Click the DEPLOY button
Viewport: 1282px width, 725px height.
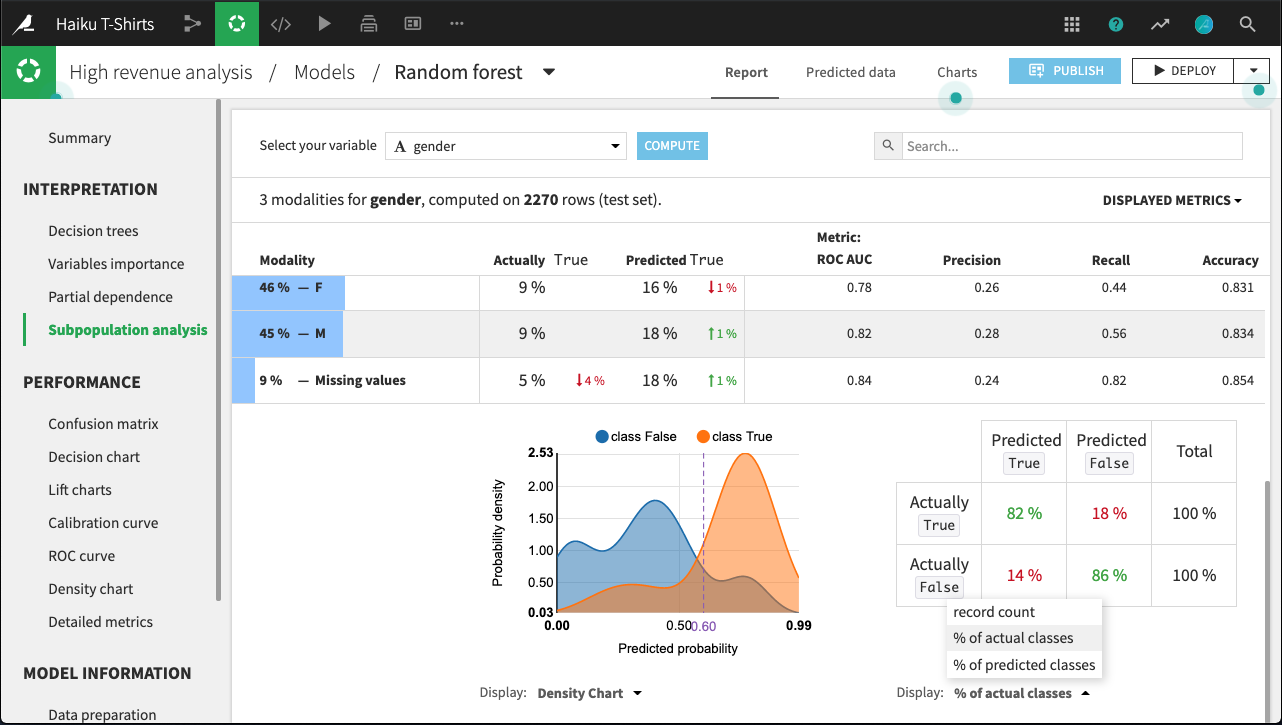point(1184,71)
